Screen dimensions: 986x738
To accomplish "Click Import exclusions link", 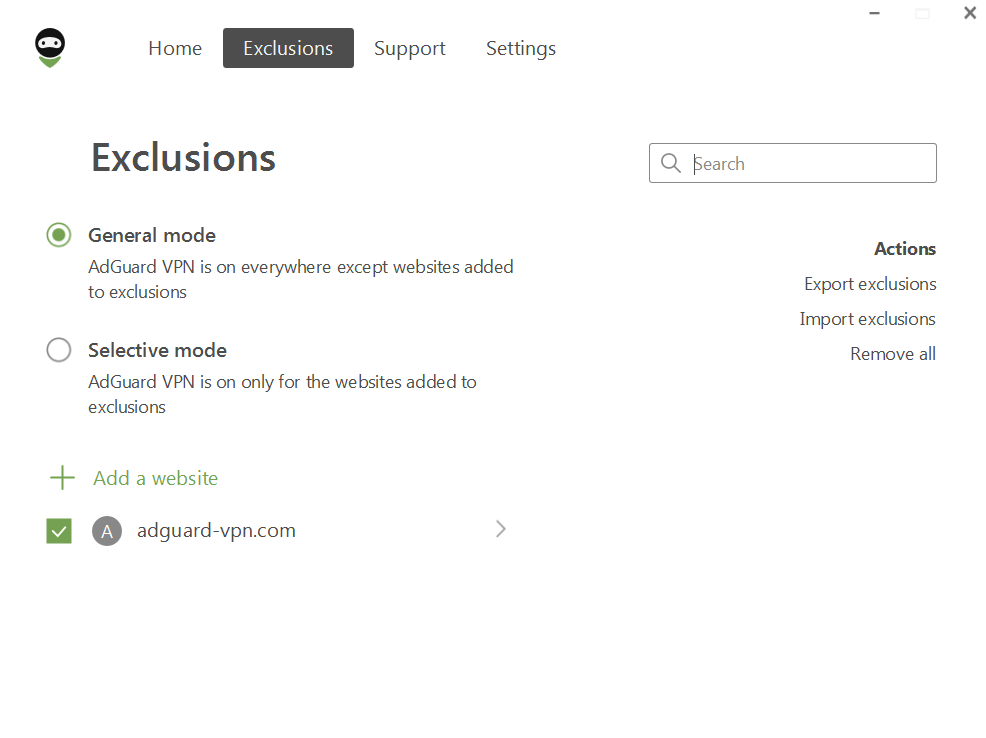I will (x=867, y=319).
